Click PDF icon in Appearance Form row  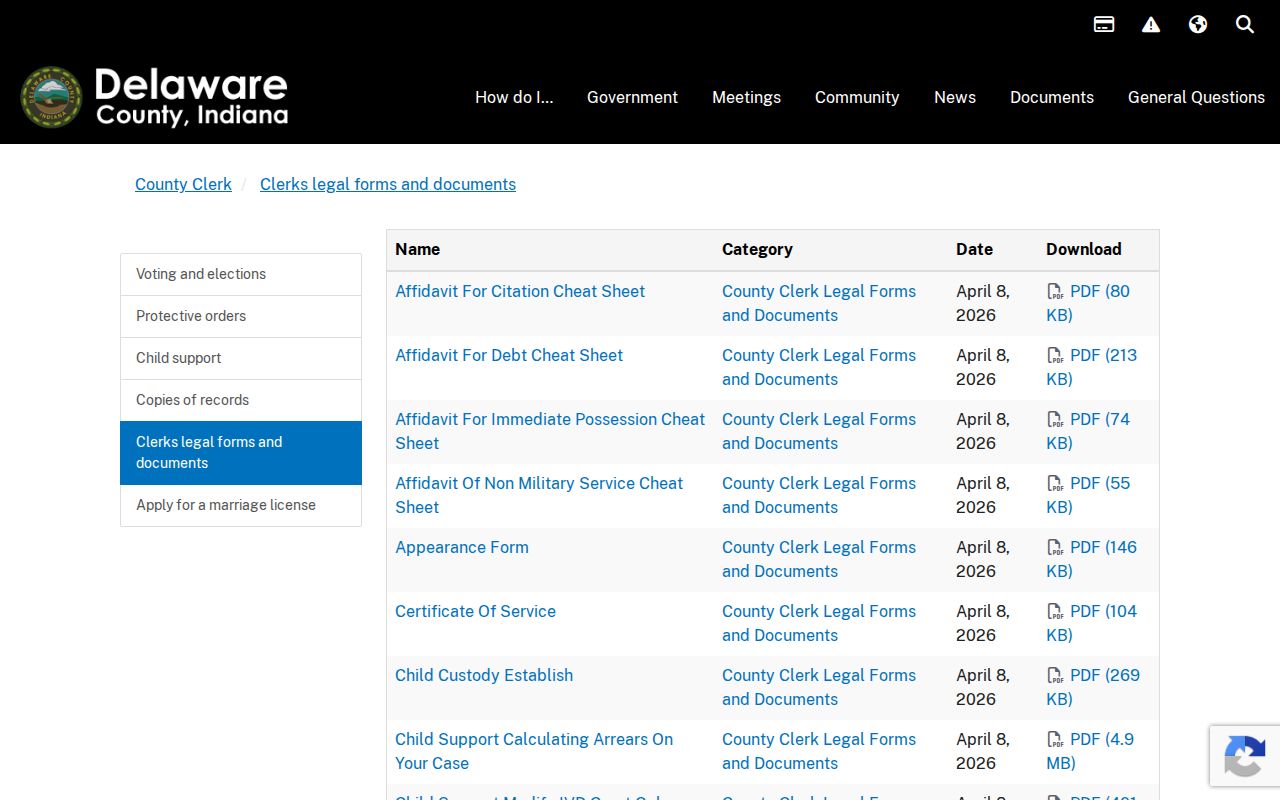coord(1055,548)
